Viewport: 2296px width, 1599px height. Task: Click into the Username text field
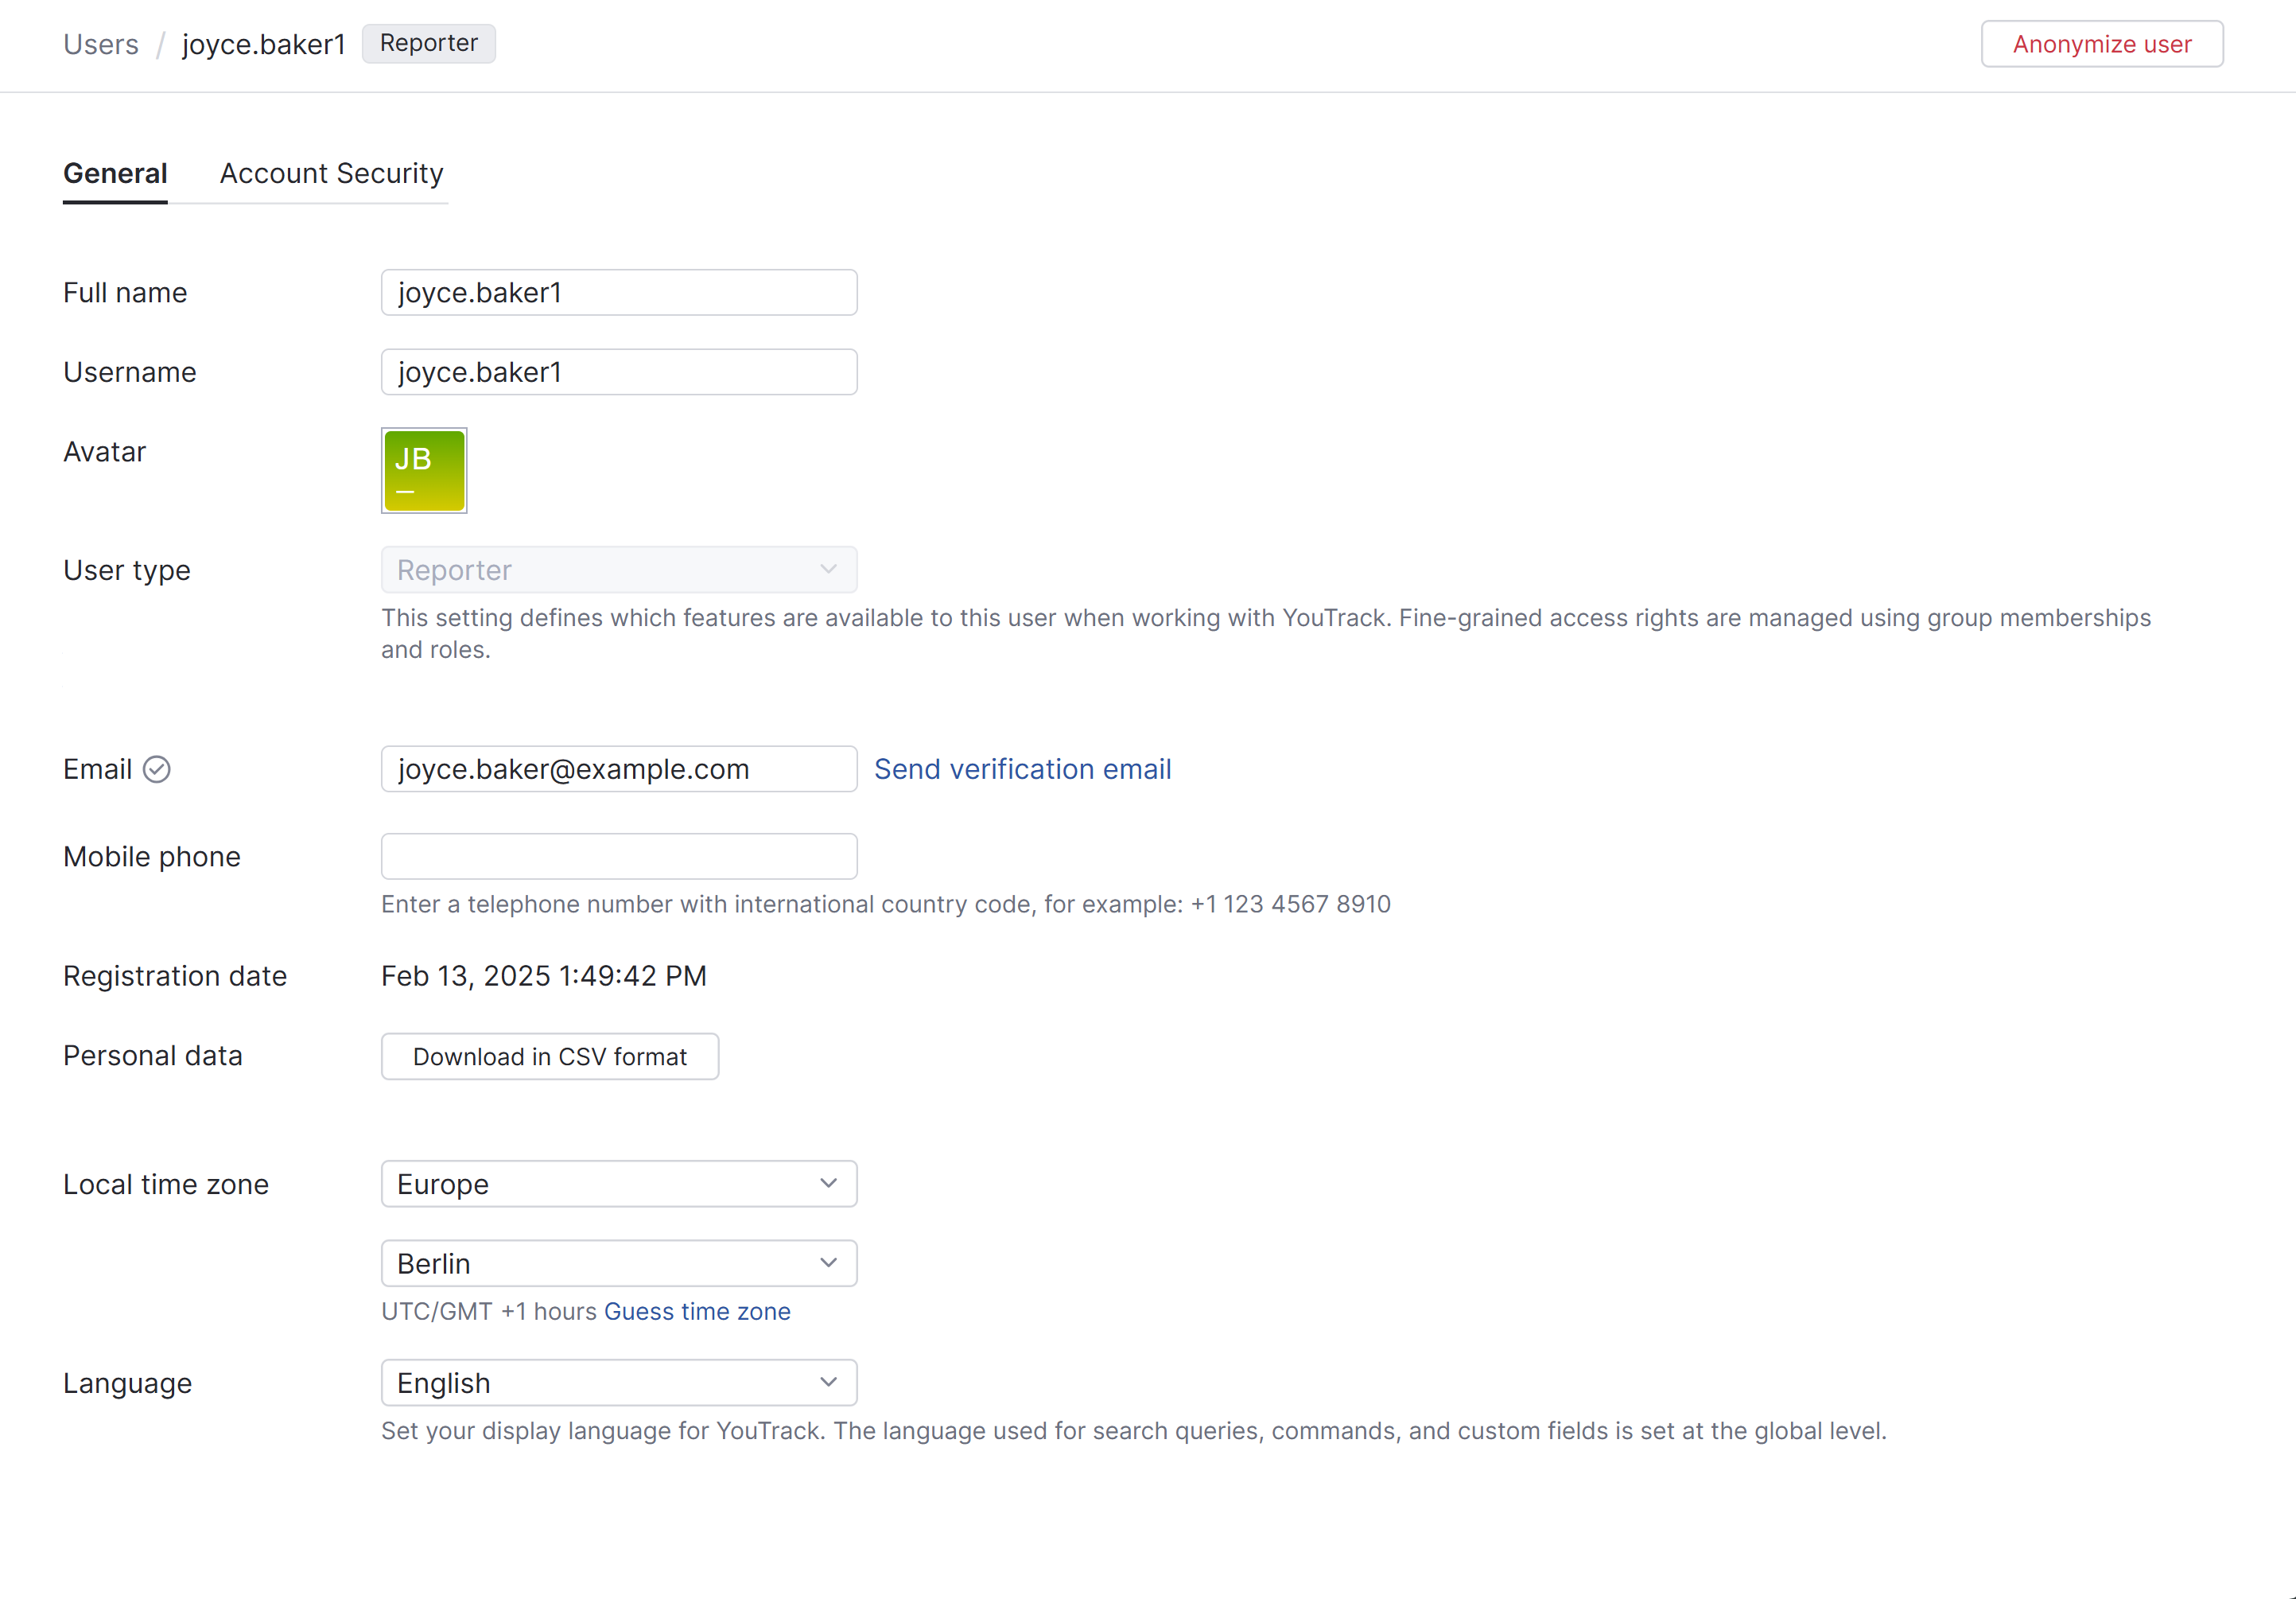click(618, 372)
